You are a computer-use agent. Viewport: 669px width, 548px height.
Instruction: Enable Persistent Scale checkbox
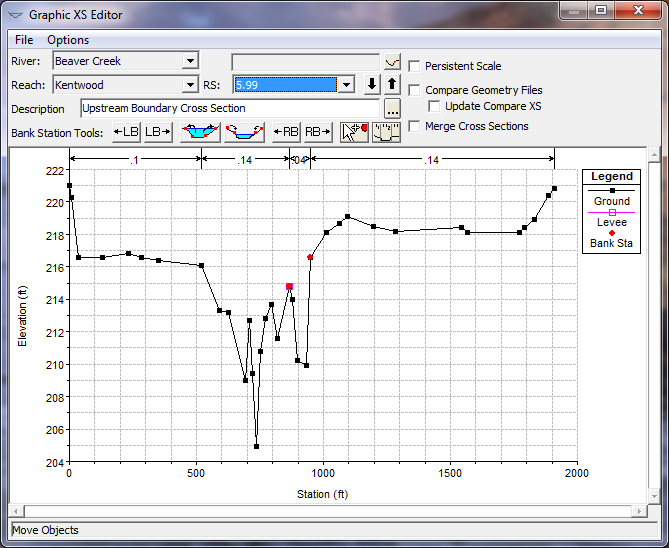(415, 66)
